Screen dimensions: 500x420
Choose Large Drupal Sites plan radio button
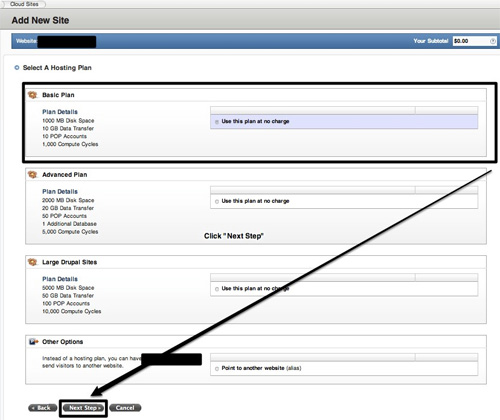pyautogui.click(x=217, y=289)
